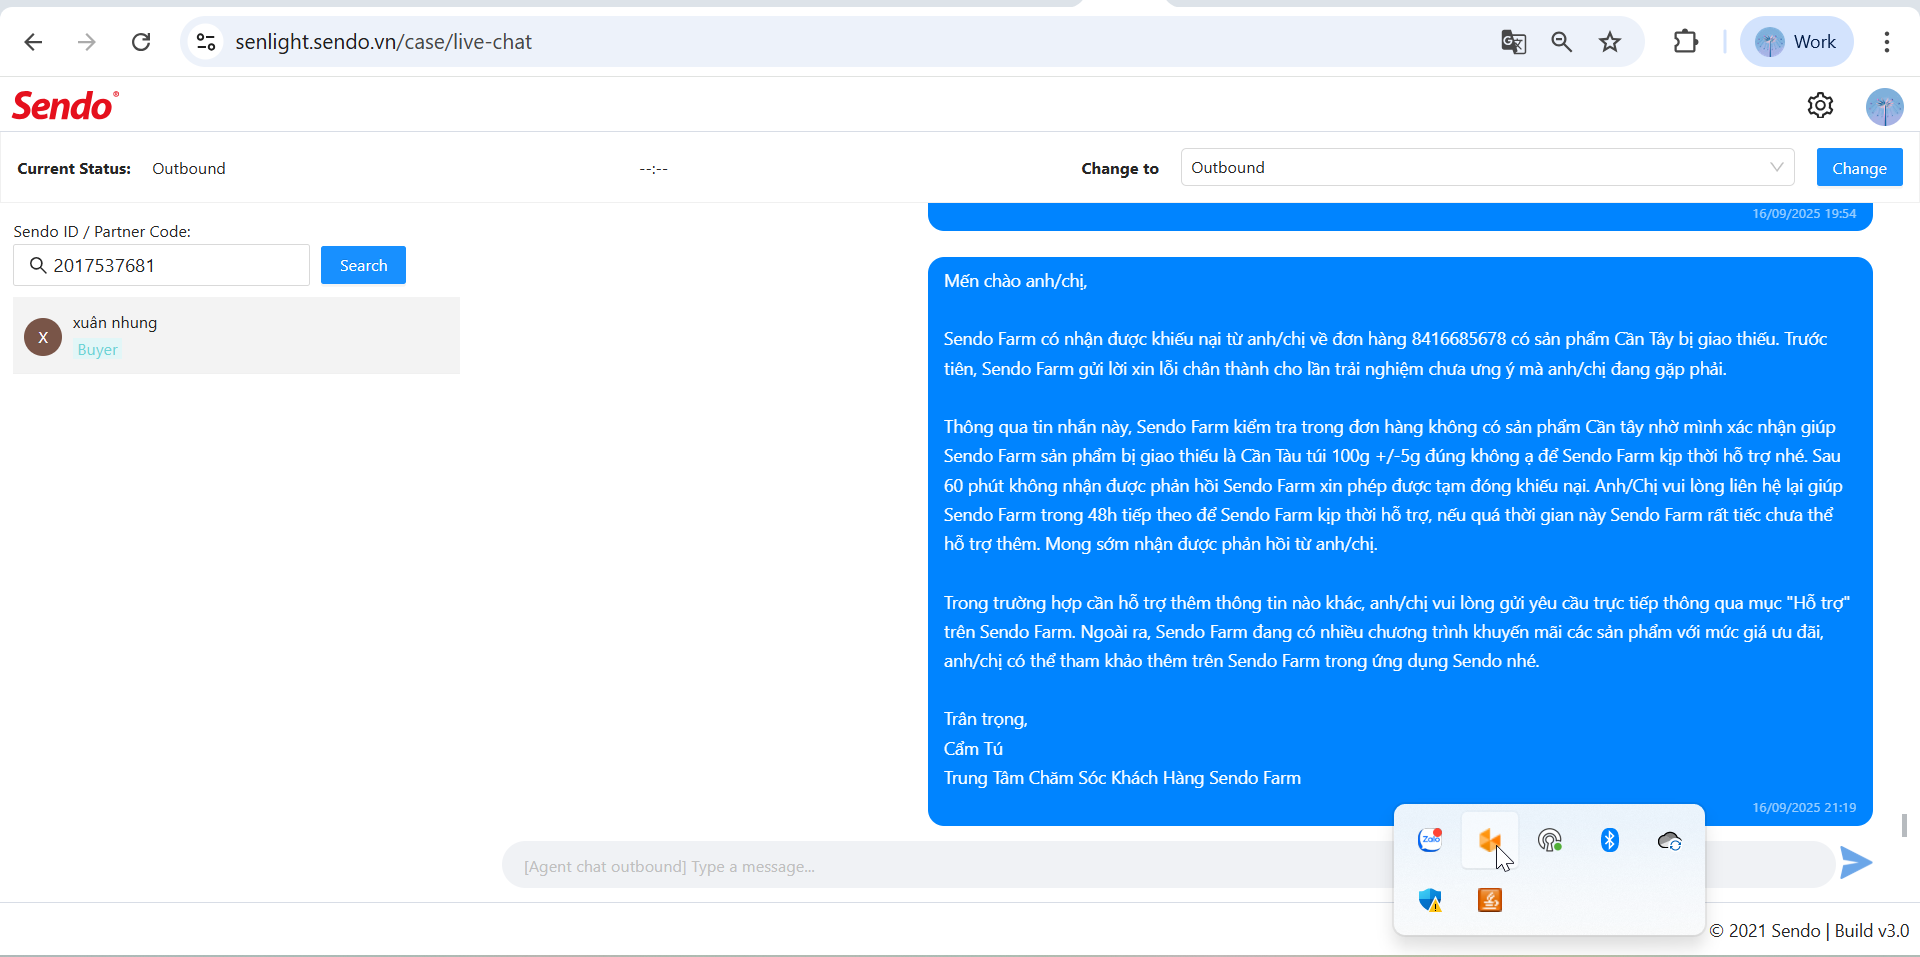Go back to the previous page
This screenshot has width=1920, height=957.
pos(33,42)
